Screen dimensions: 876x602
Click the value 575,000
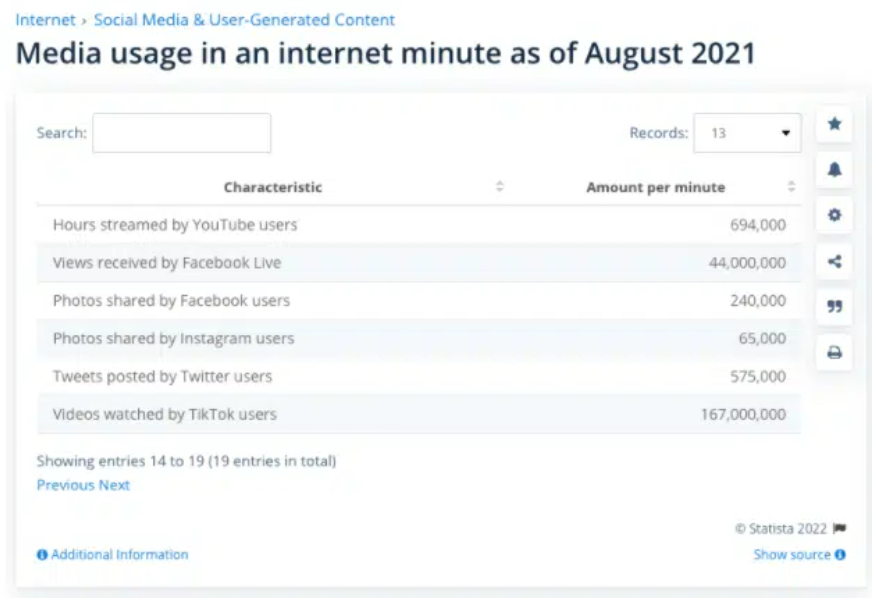pyautogui.click(x=758, y=376)
